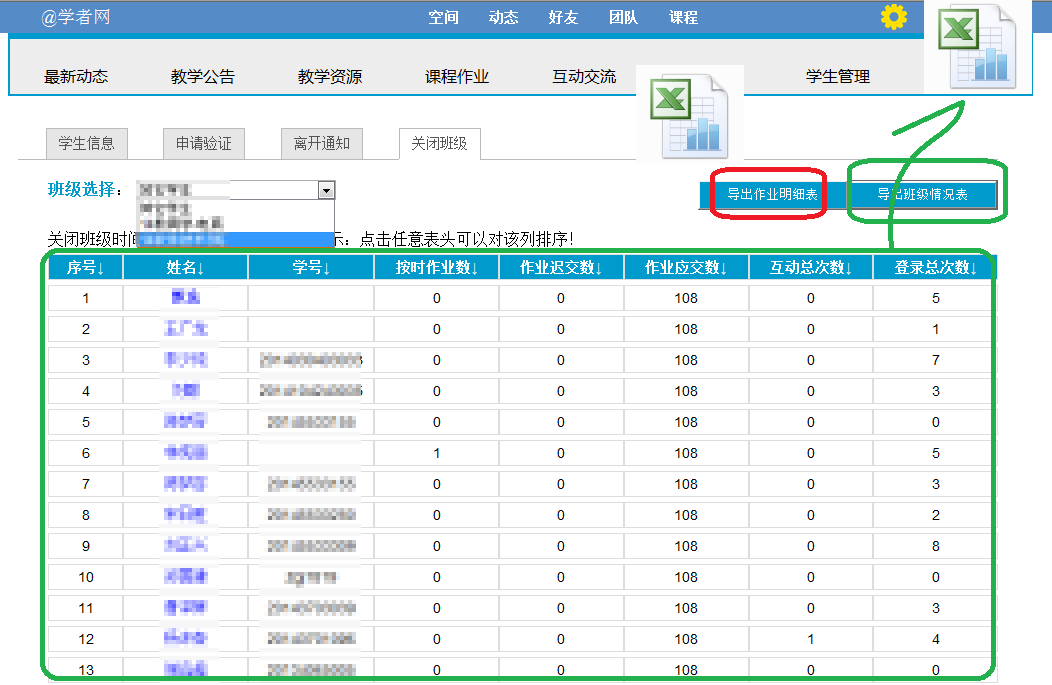Open 学生管理 in navigation menu
This screenshot has height=685, width=1052.
pos(838,77)
